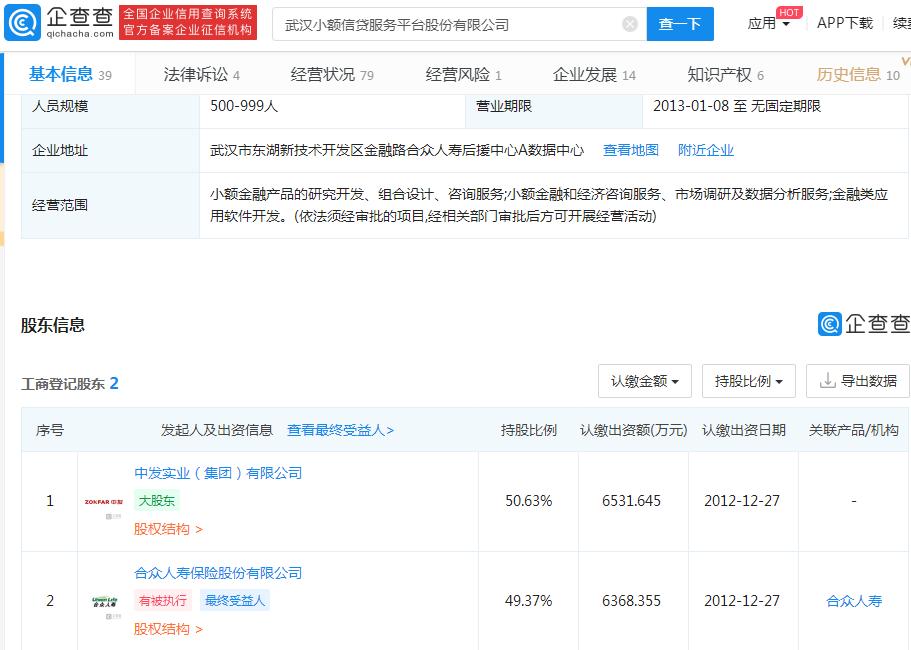Open the 历史信息 tab
Screen dimensions: 911x650
848,73
